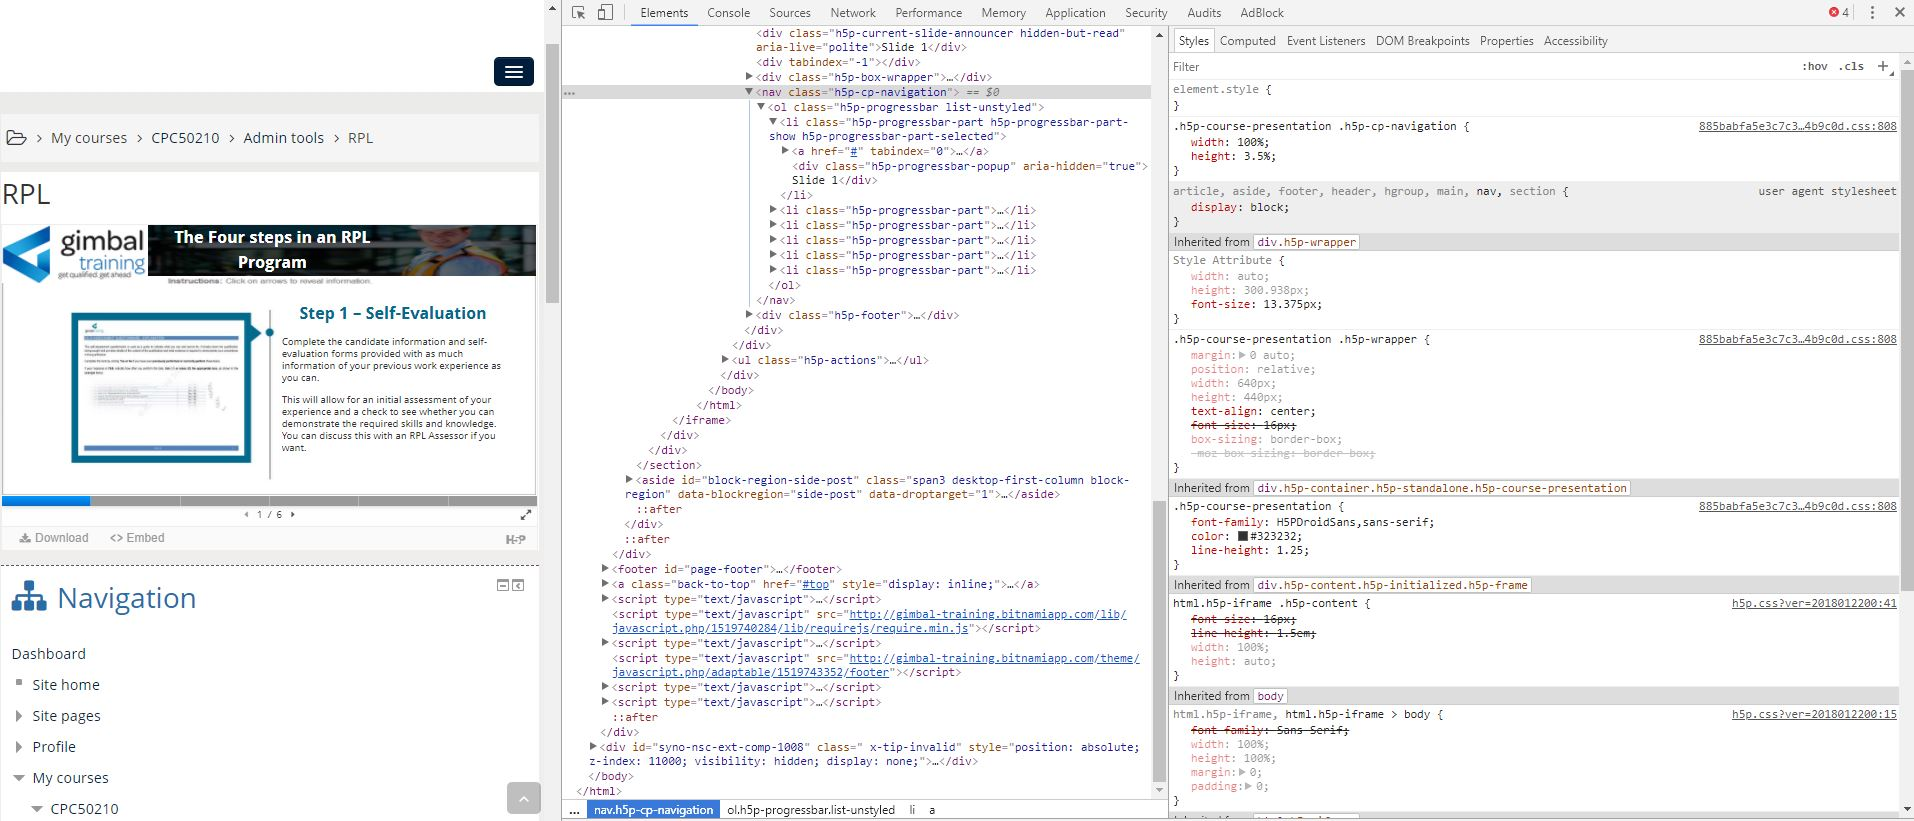Click My courses in the breadcrumb
Screen dimensions: 1914x821
pyautogui.click(x=89, y=138)
